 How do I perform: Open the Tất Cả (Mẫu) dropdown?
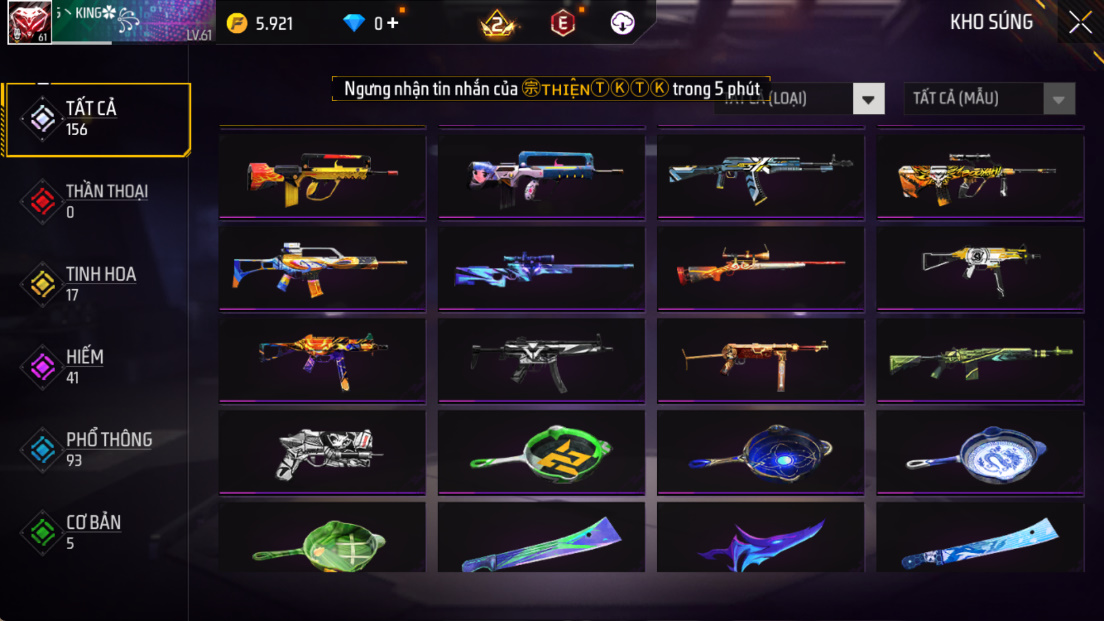pos(989,99)
